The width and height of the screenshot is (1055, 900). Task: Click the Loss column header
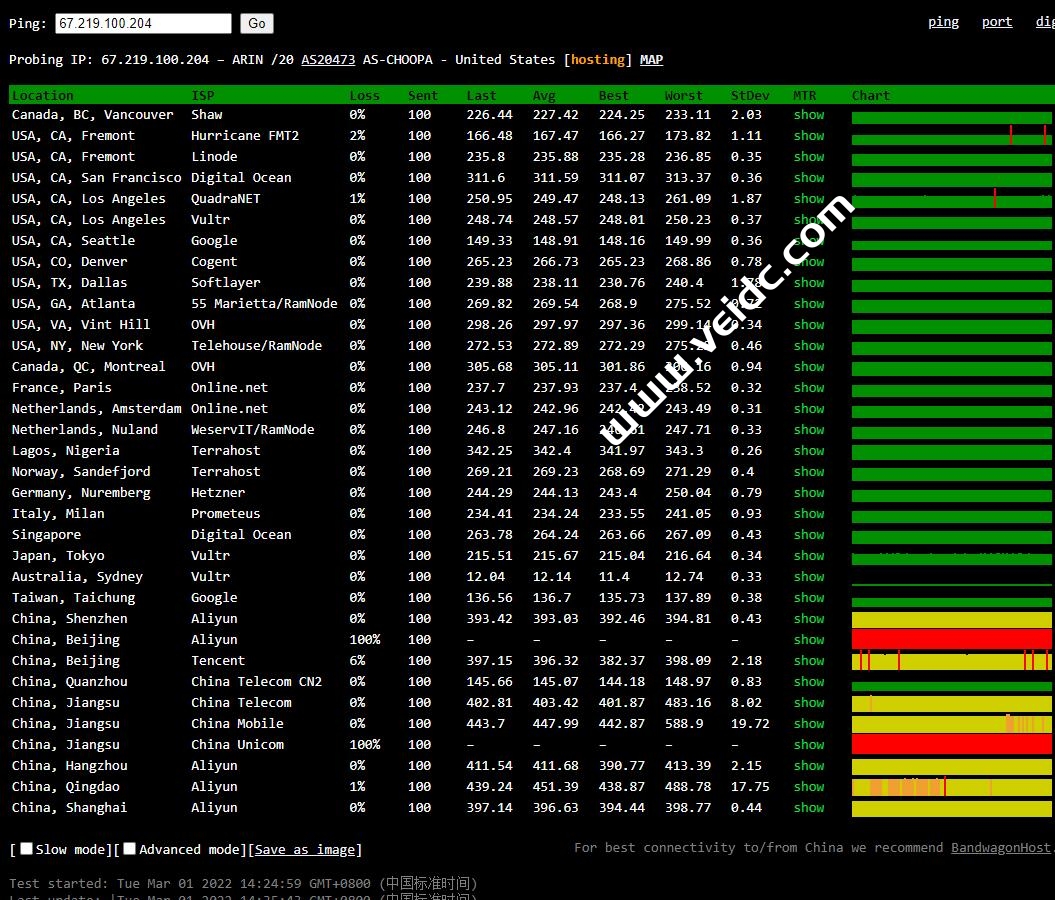[x=364, y=96]
